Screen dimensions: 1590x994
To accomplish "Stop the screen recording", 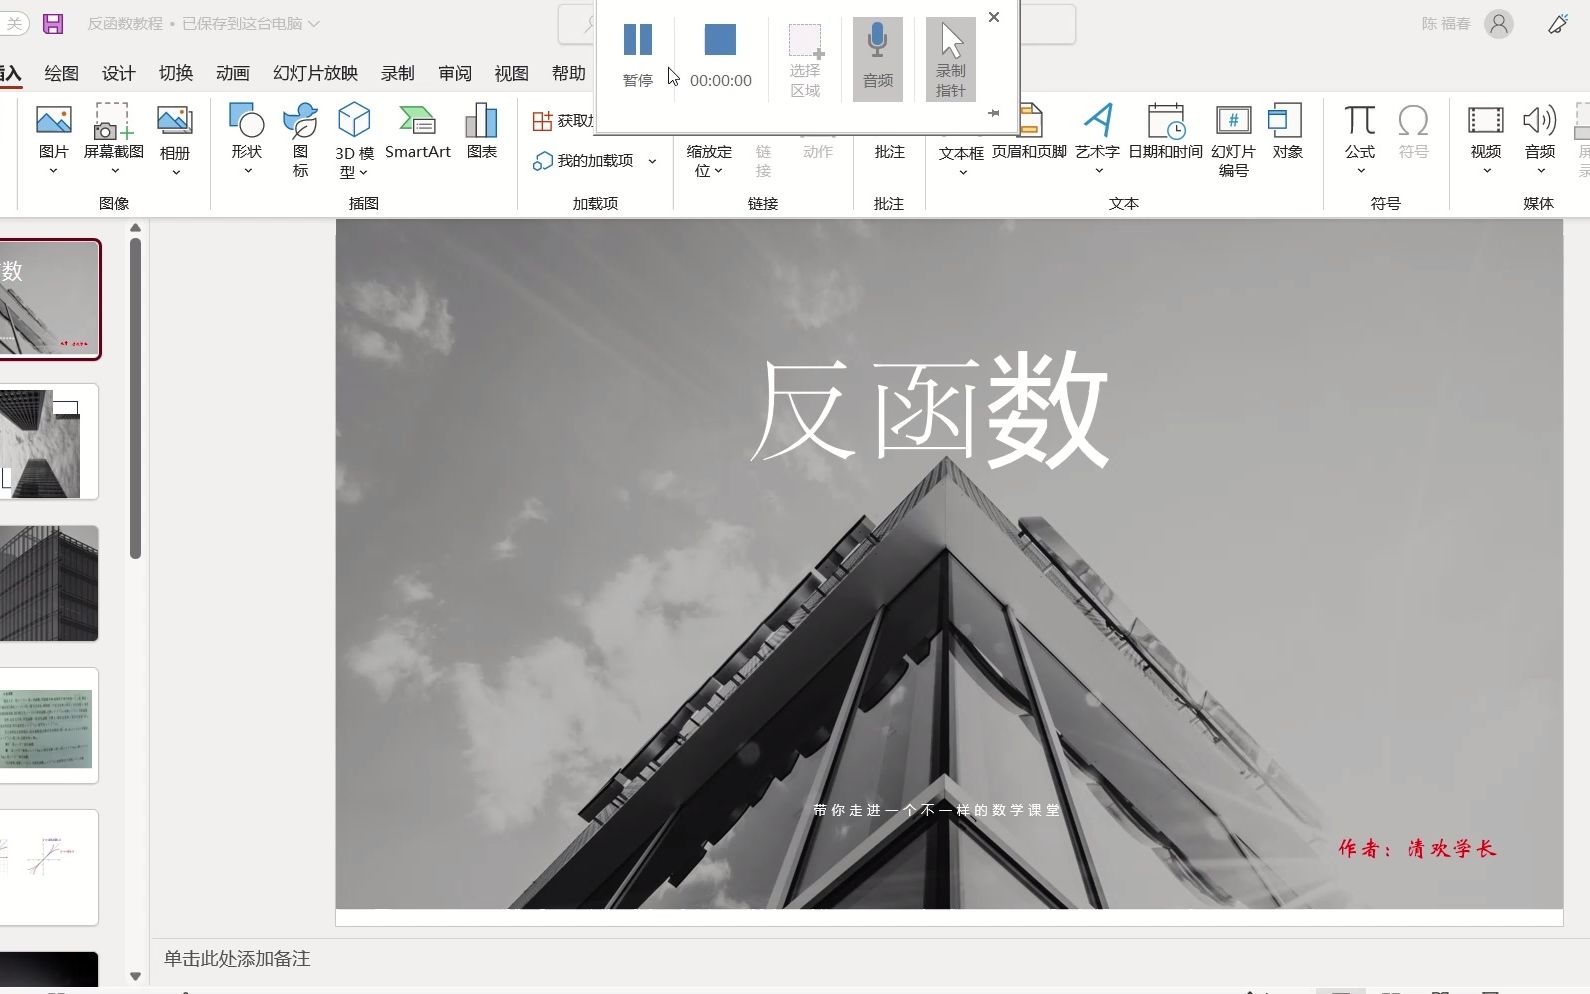I will coord(720,55).
